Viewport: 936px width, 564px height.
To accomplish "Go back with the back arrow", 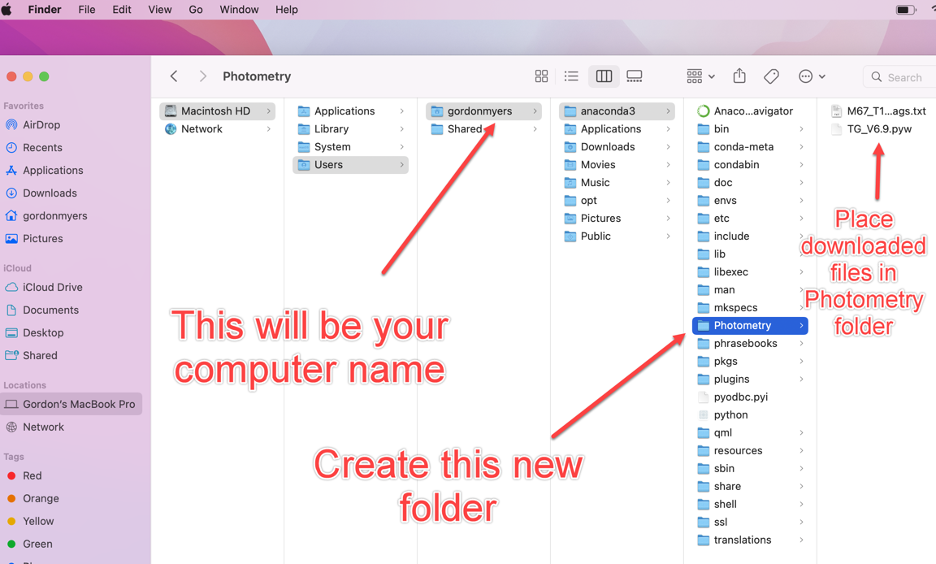I will coord(174,77).
